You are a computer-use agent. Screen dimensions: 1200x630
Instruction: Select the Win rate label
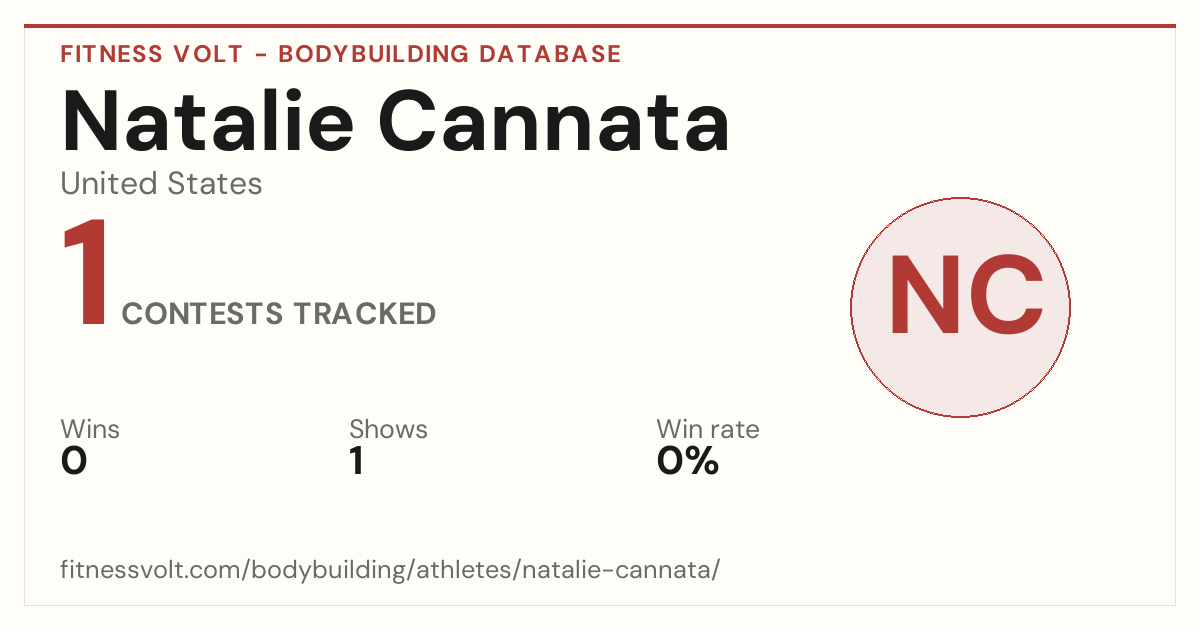707,429
